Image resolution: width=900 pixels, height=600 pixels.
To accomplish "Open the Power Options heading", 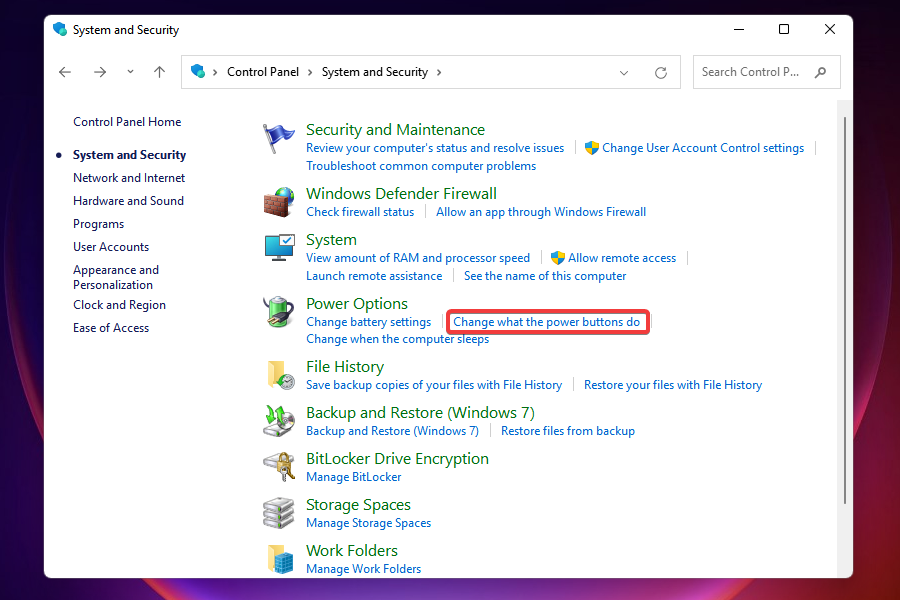I will tap(357, 304).
